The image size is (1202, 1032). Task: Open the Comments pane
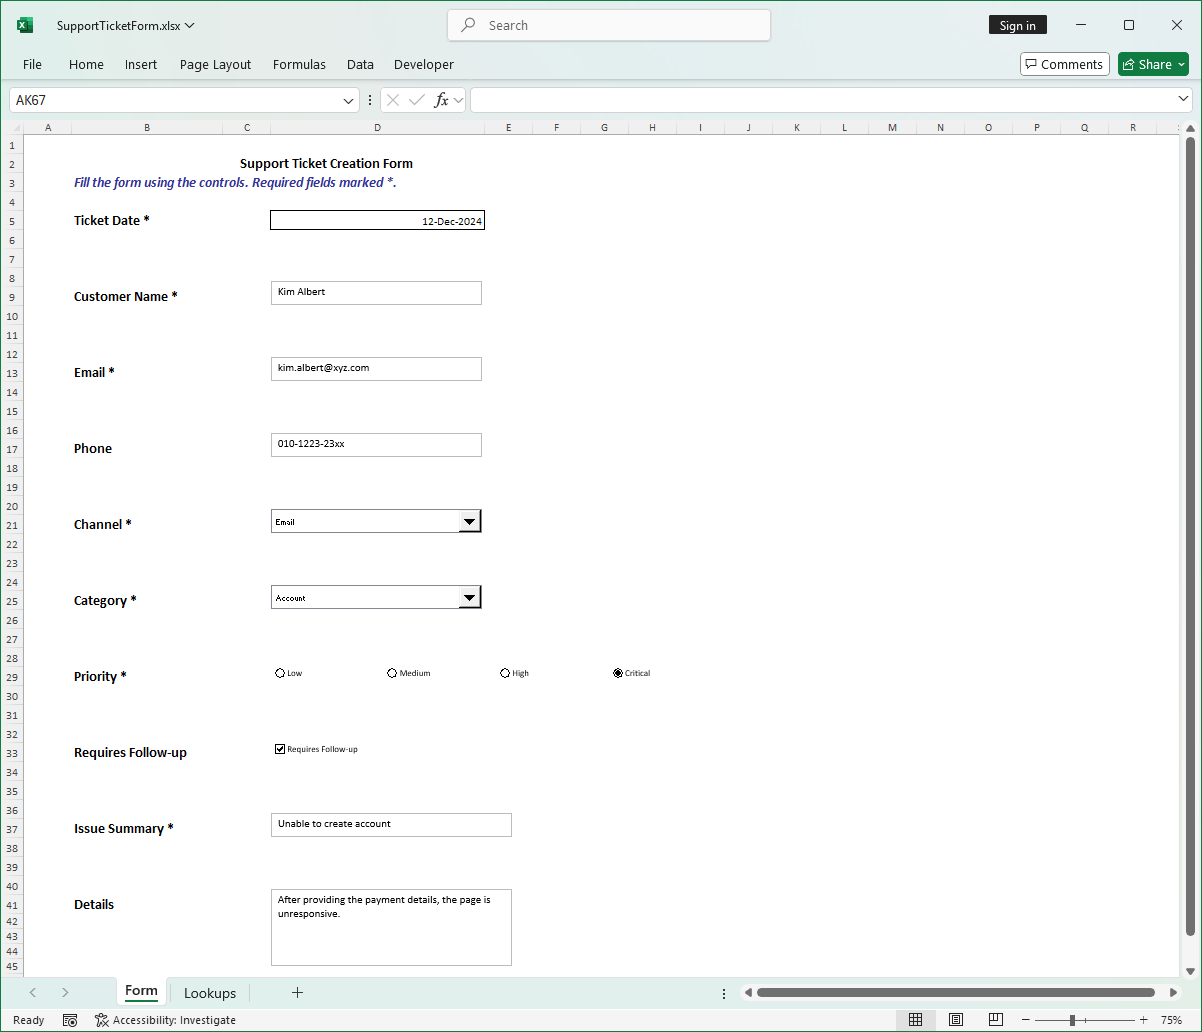click(1064, 63)
